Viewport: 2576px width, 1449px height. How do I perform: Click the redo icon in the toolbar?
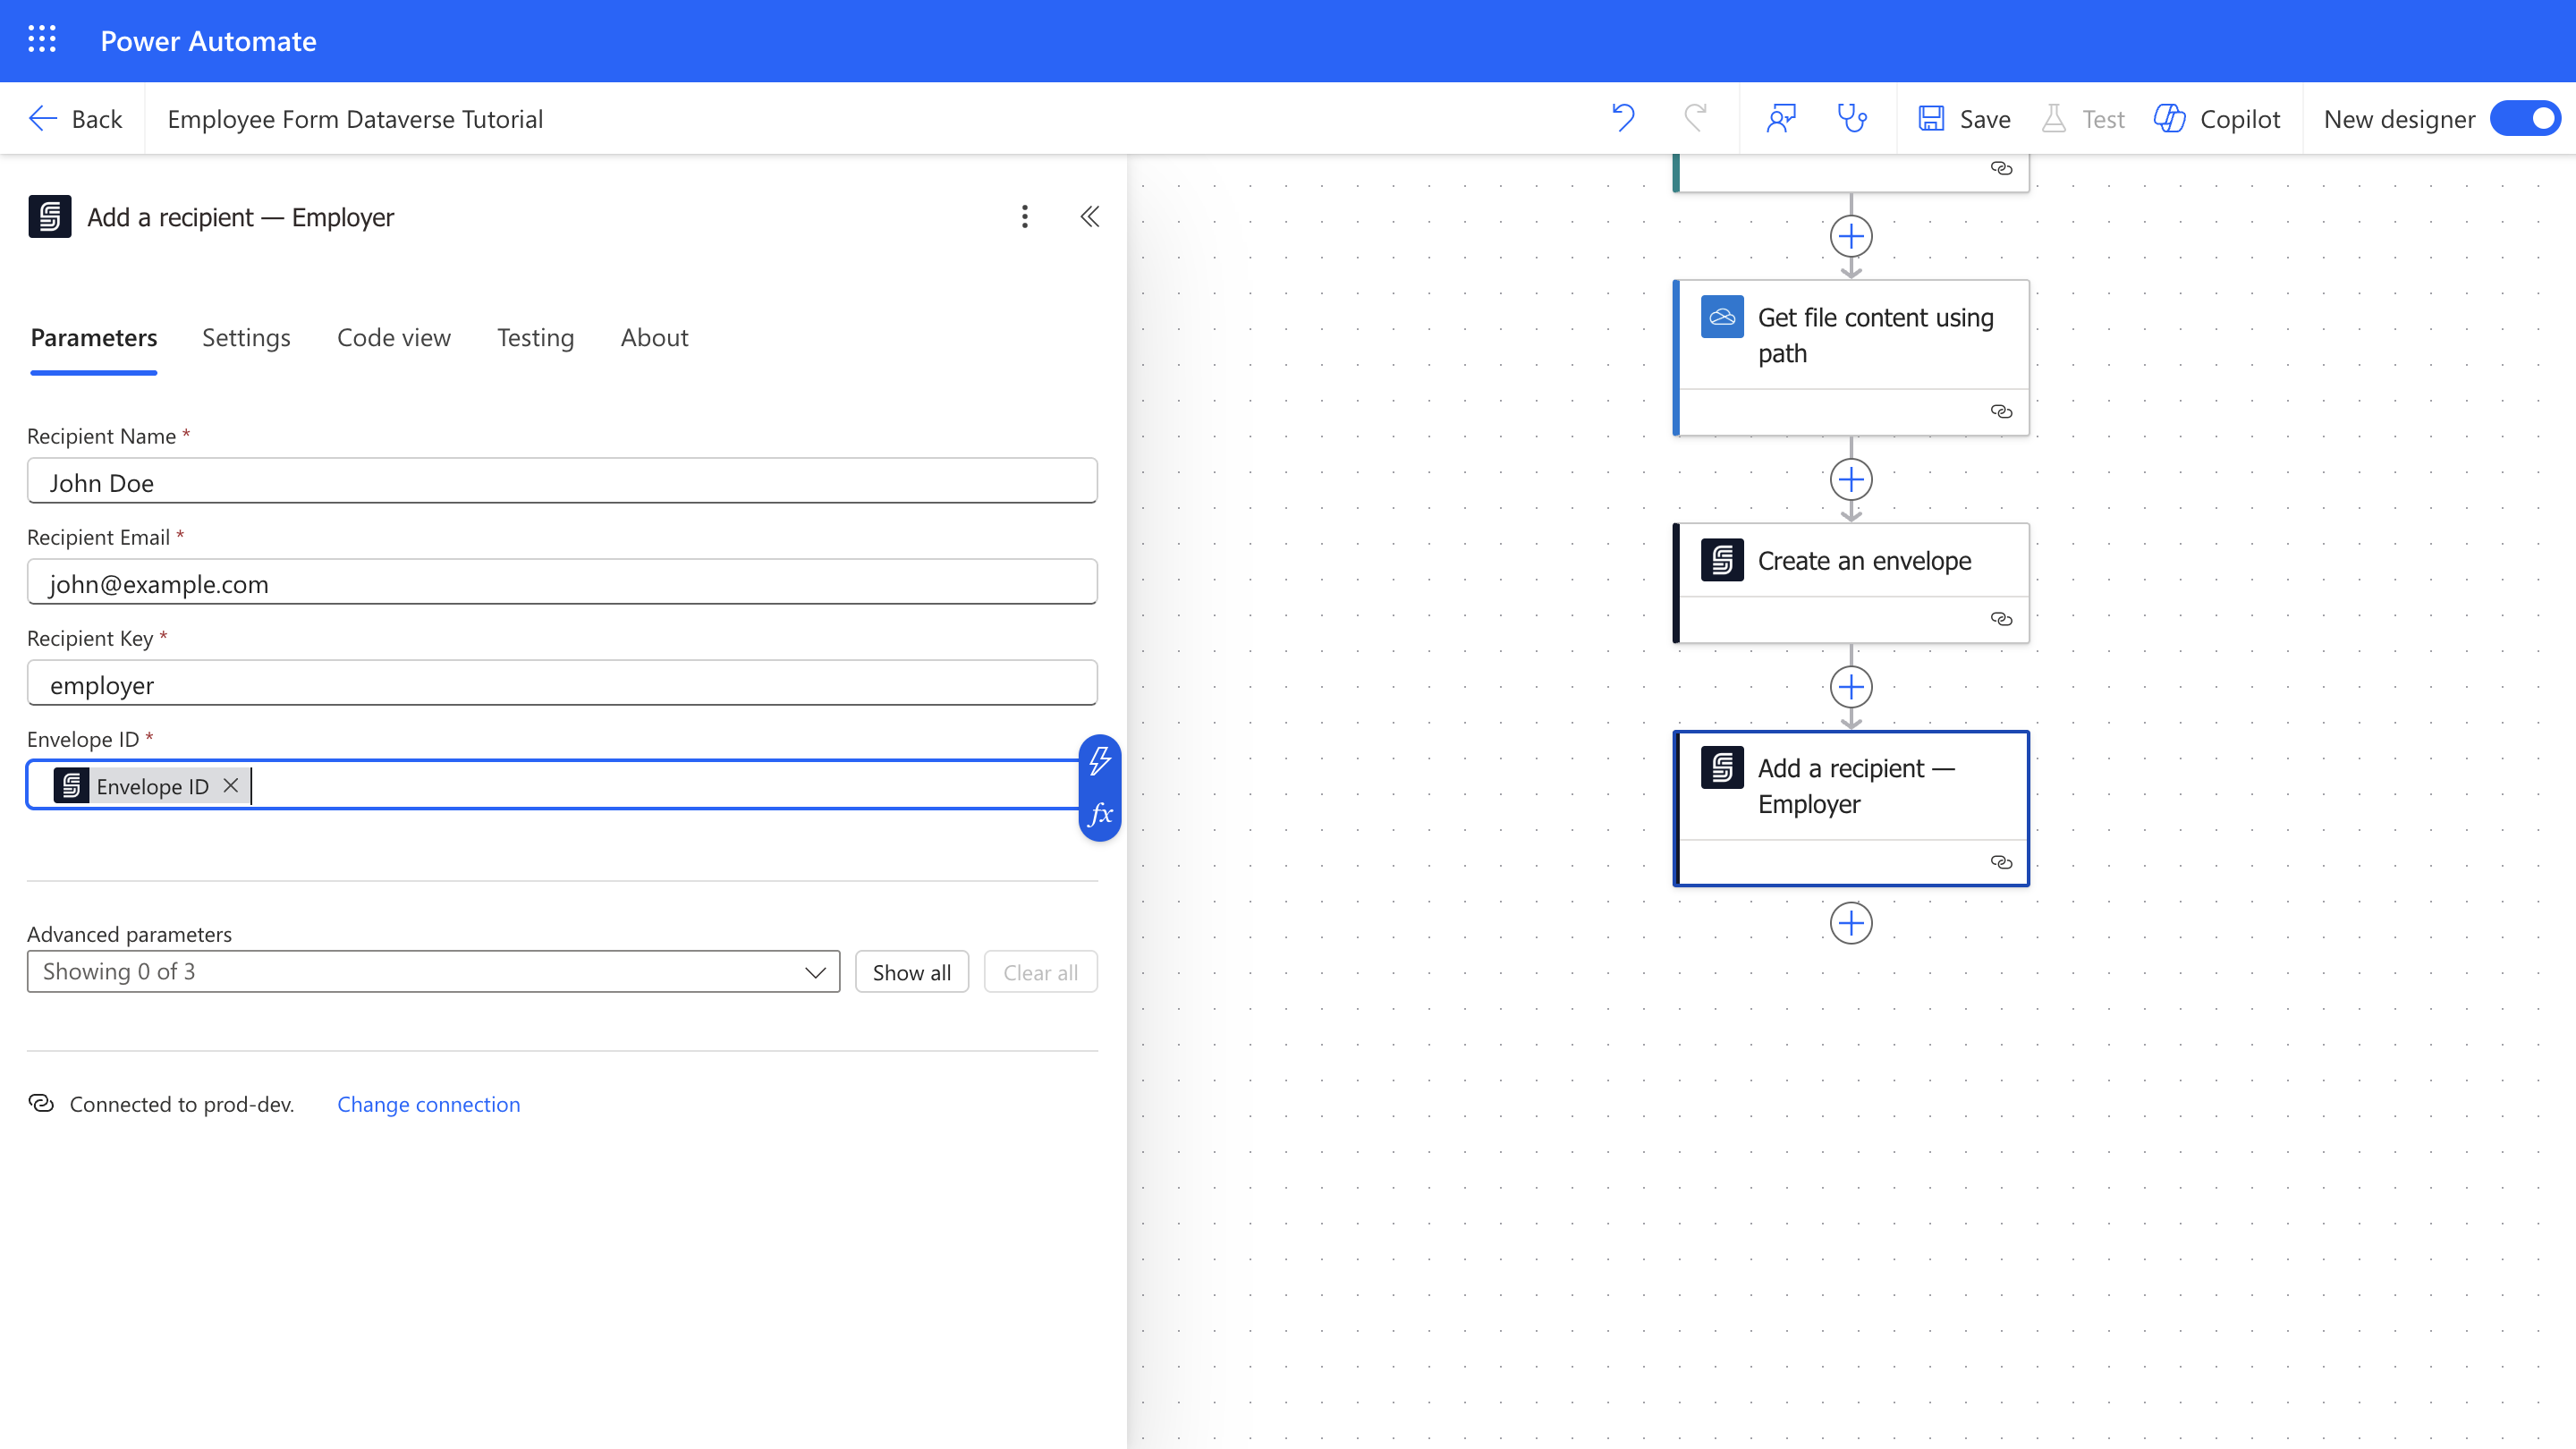[1695, 118]
